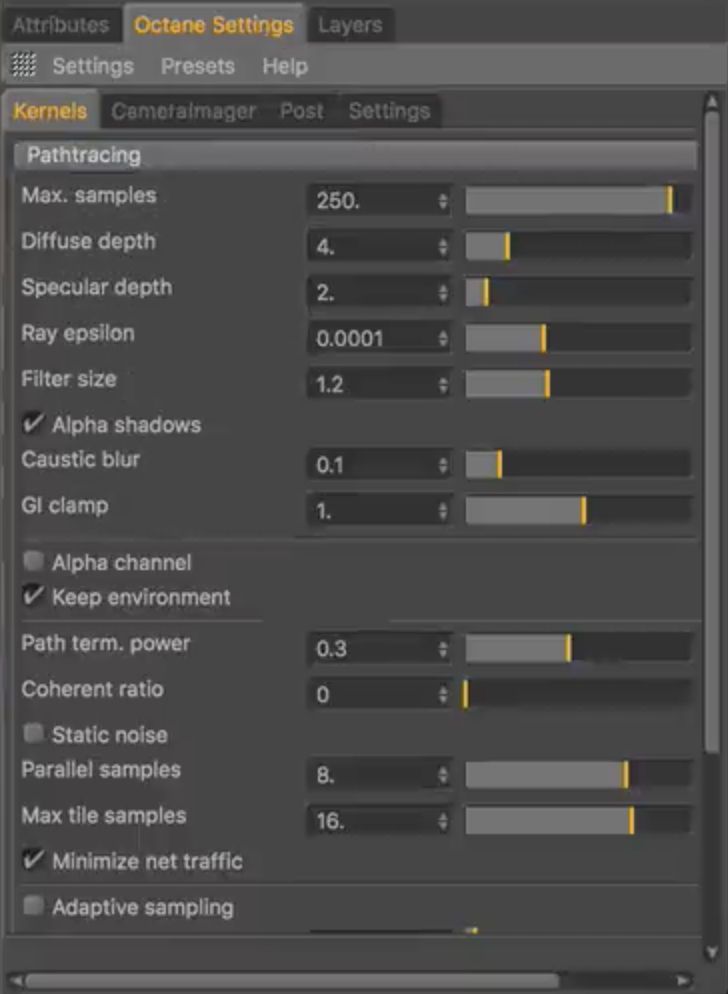Viewport: 728px width, 994px height.
Task: Open the Presets menu
Action: tap(197, 67)
